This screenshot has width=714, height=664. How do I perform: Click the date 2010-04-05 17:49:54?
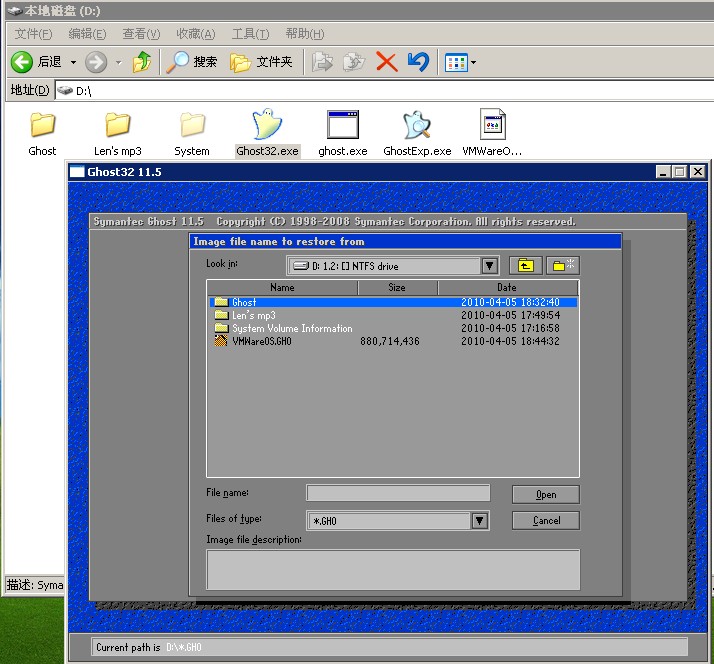point(510,315)
